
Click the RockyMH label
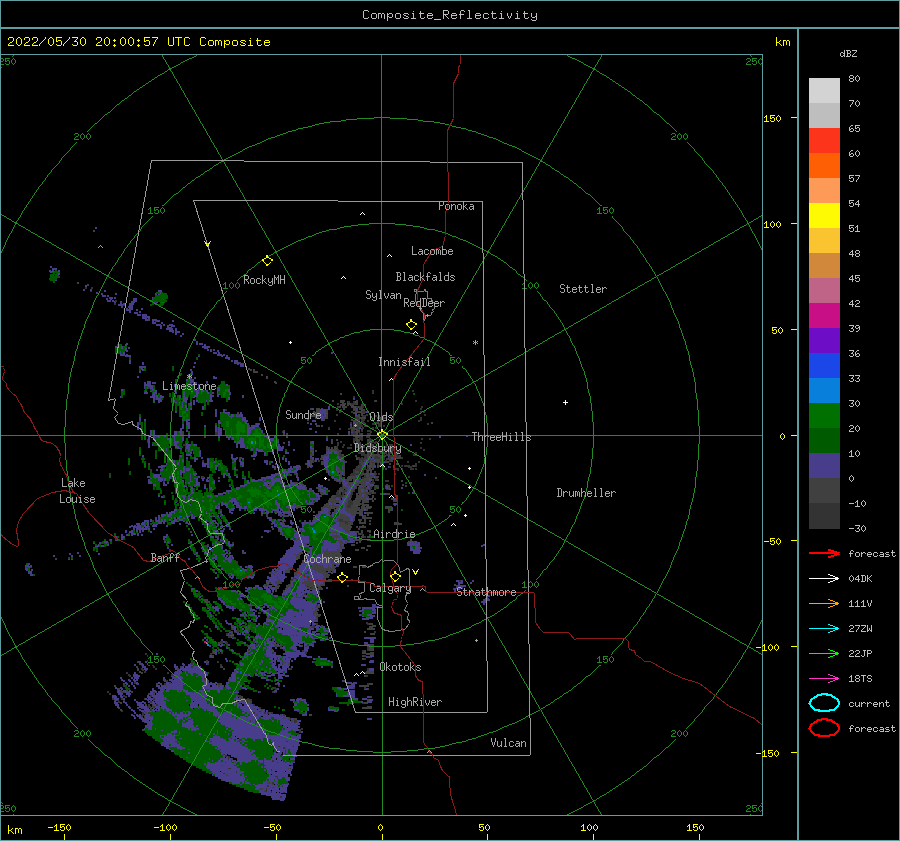point(264,280)
